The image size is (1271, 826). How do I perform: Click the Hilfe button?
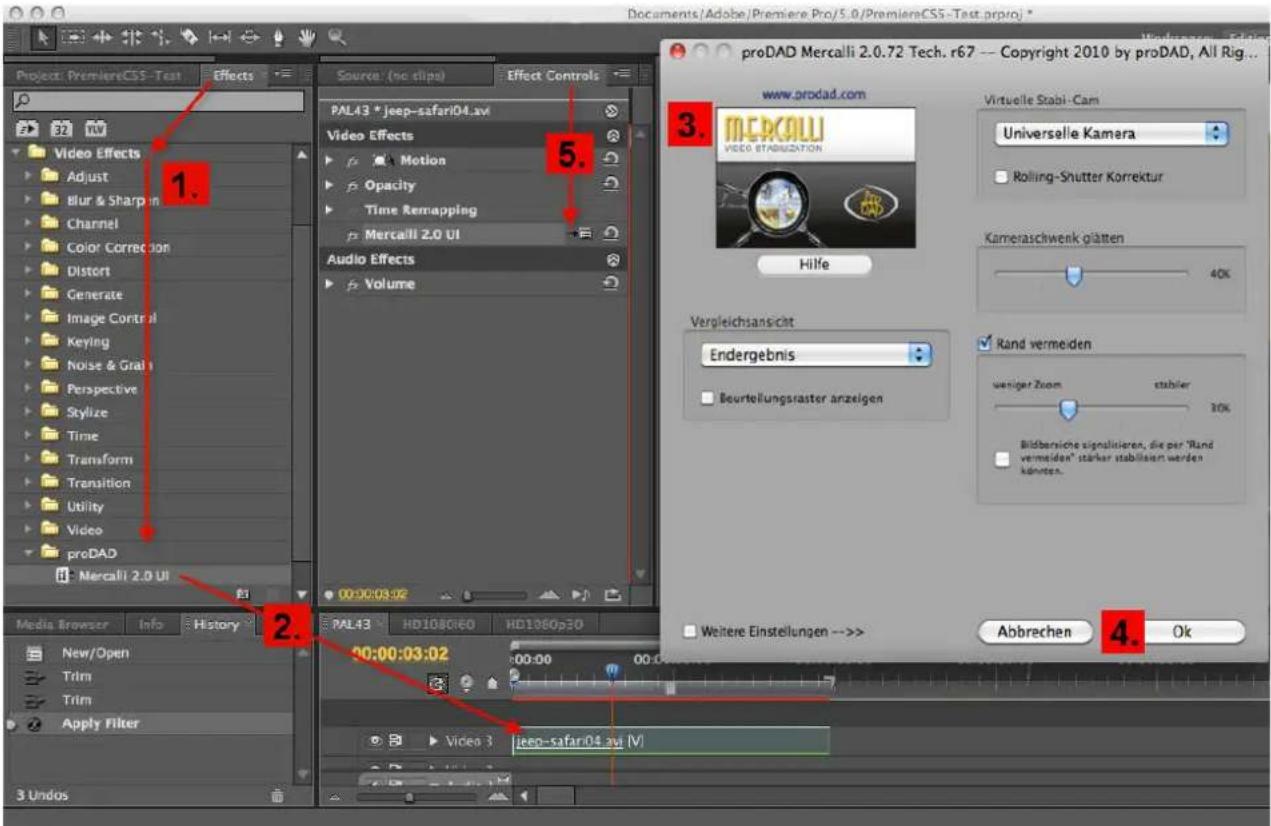tap(814, 265)
